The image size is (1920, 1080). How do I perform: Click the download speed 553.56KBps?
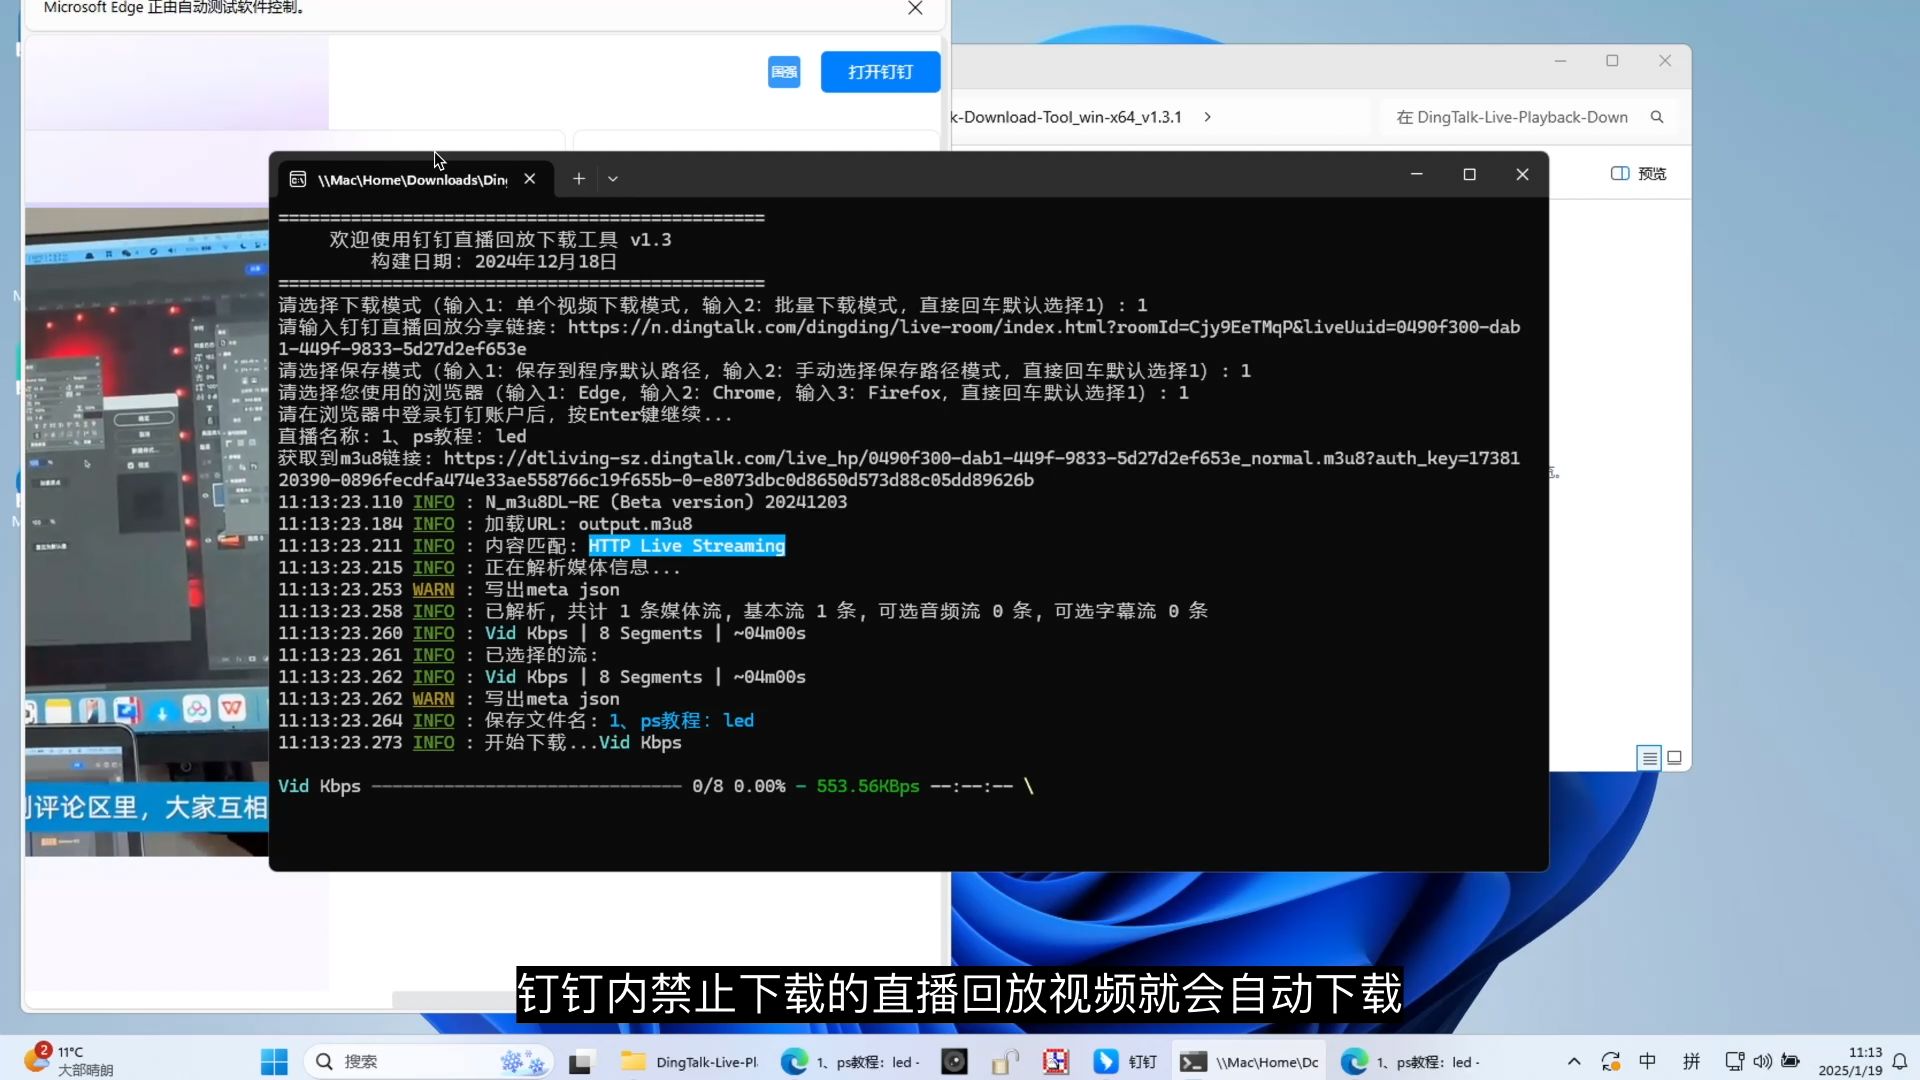(868, 786)
